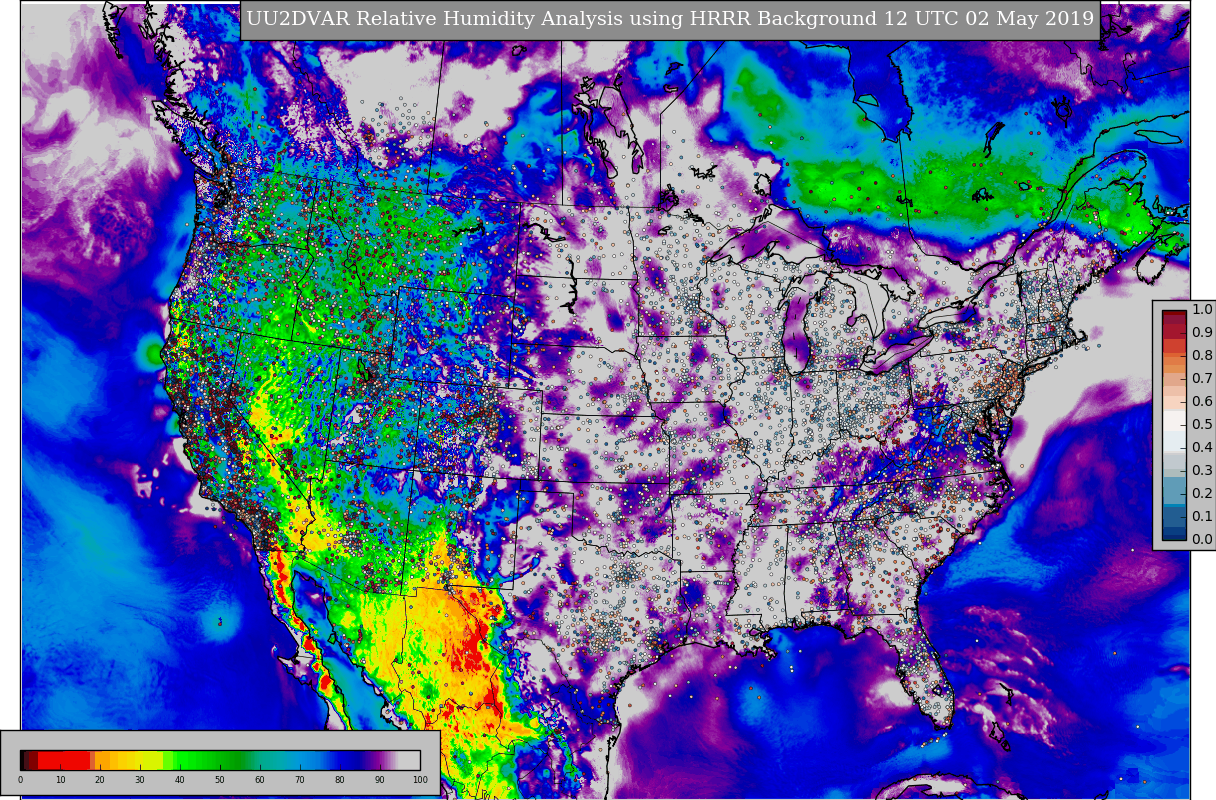Viewport: 1216px width, 800px height.
Task: Click the '0.0' label on the vertical scale
Action: [1202, 540]
